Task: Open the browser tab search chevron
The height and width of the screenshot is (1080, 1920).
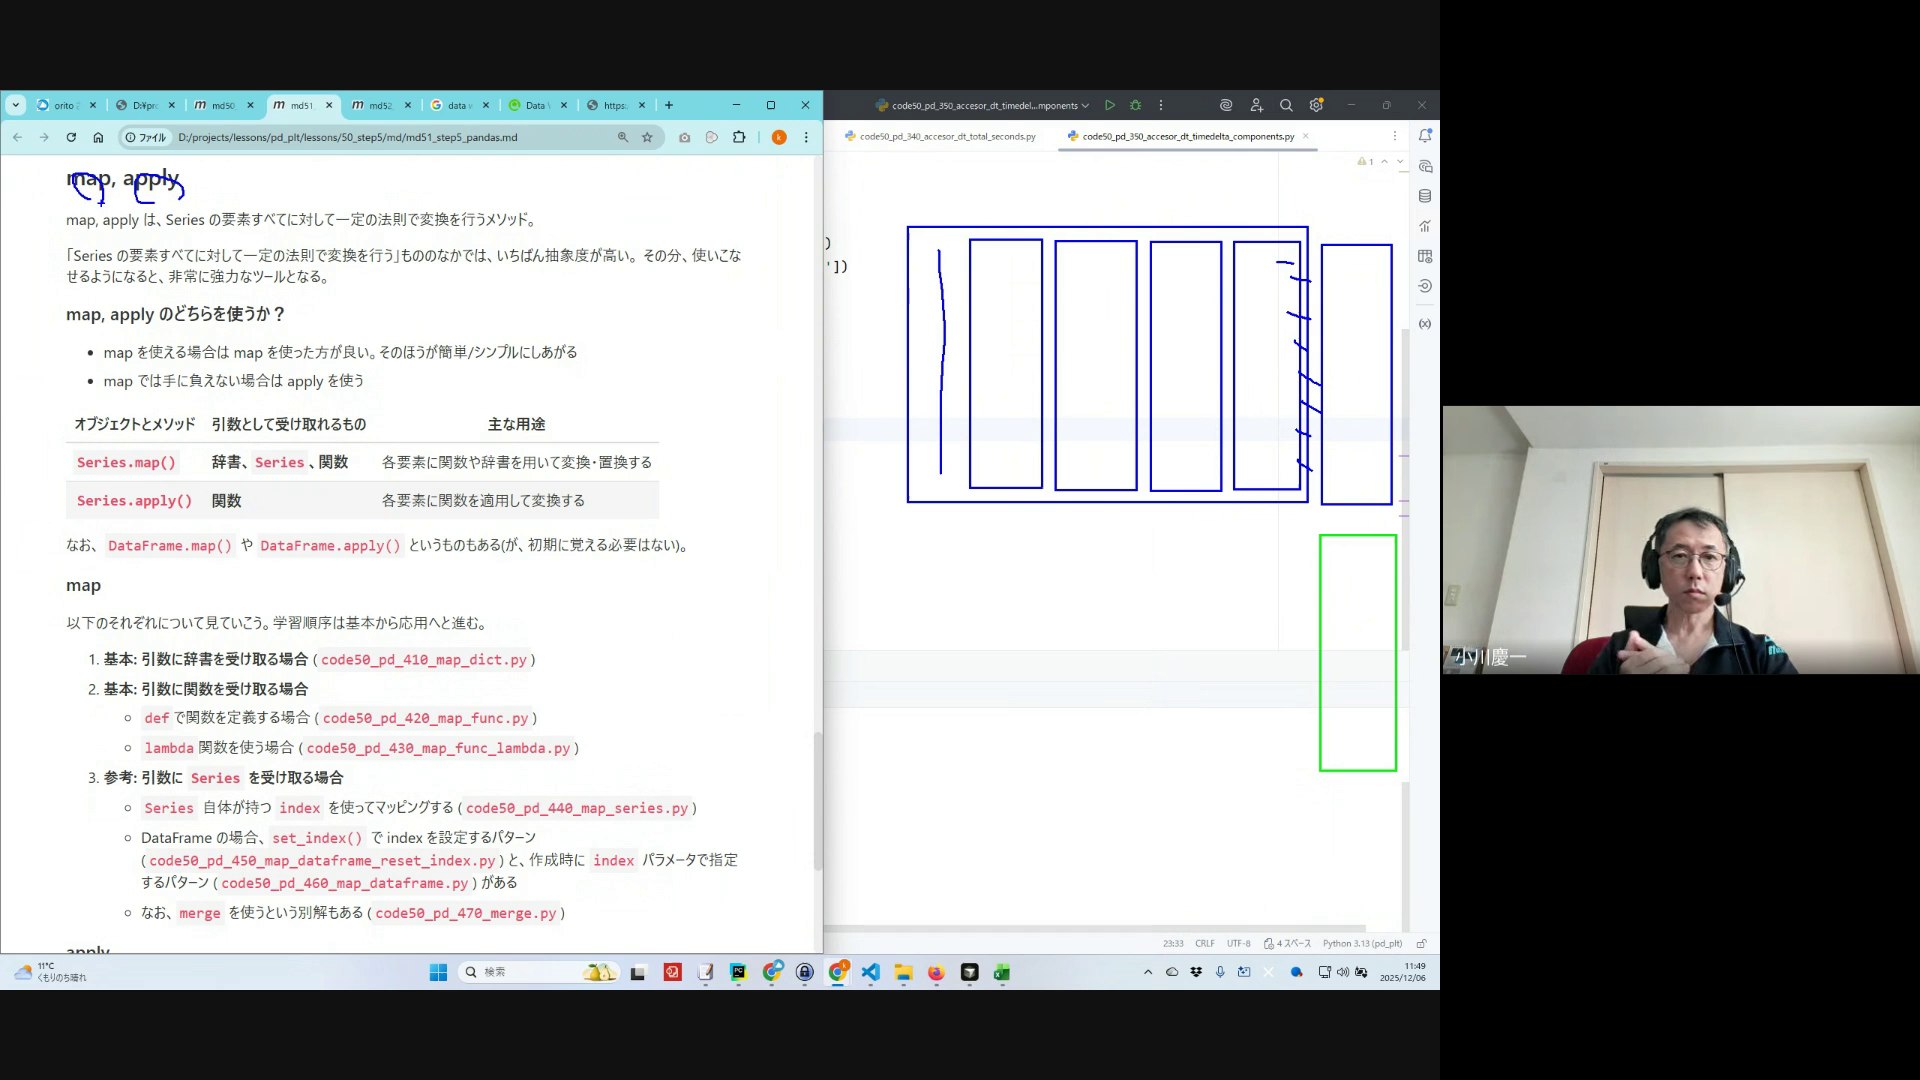Action: [16, 105]
